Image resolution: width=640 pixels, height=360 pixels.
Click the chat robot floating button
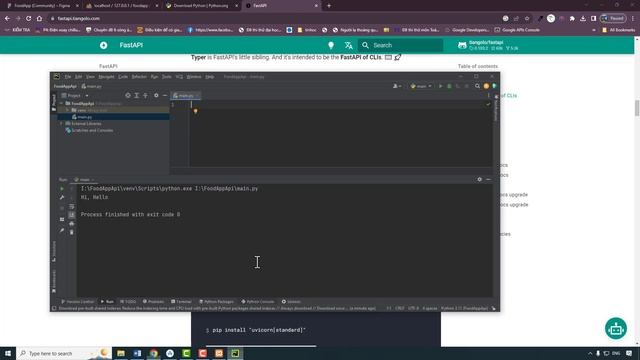[x=616, y=329]
